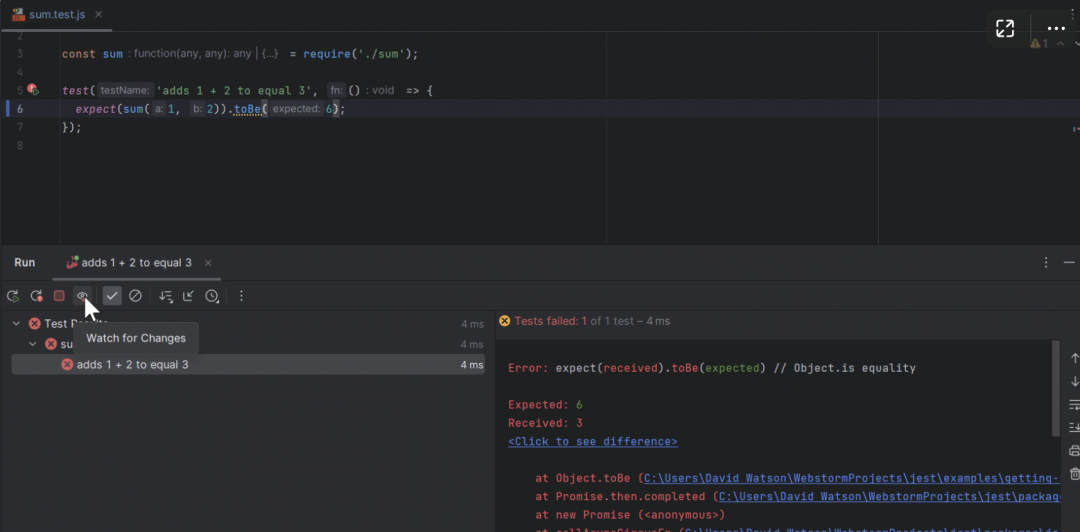Rerun the test with the Rerun icon
This screenshot has height=532, width=1080.
(x=12, y=296)
